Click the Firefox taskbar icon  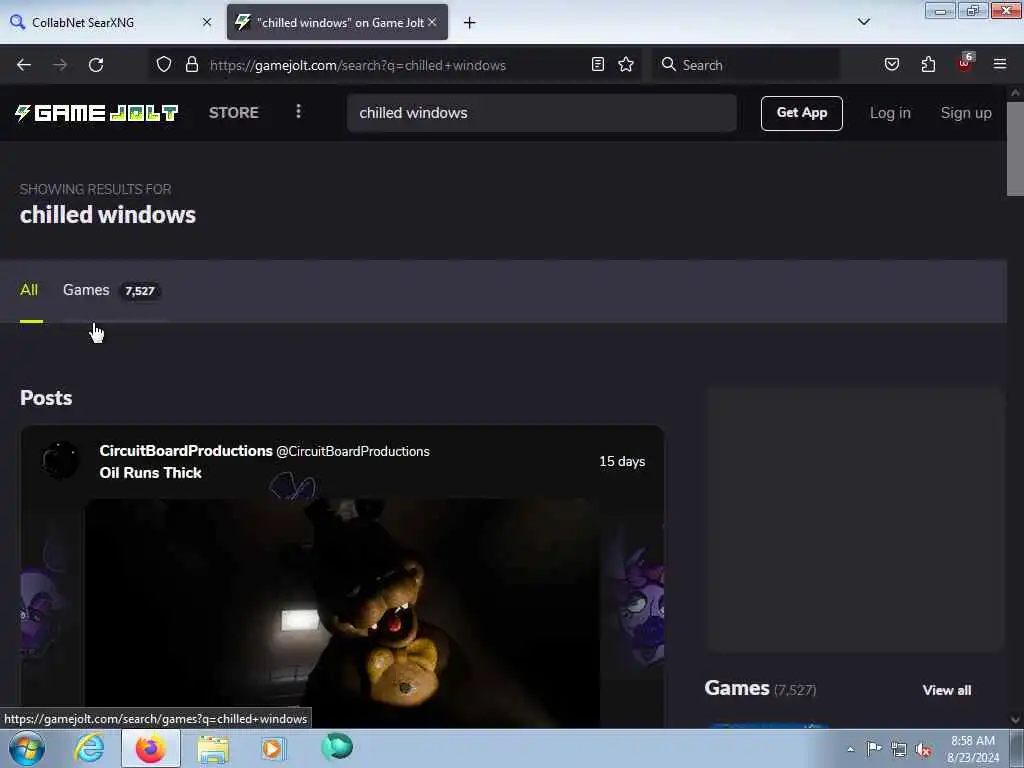point(150,748)
